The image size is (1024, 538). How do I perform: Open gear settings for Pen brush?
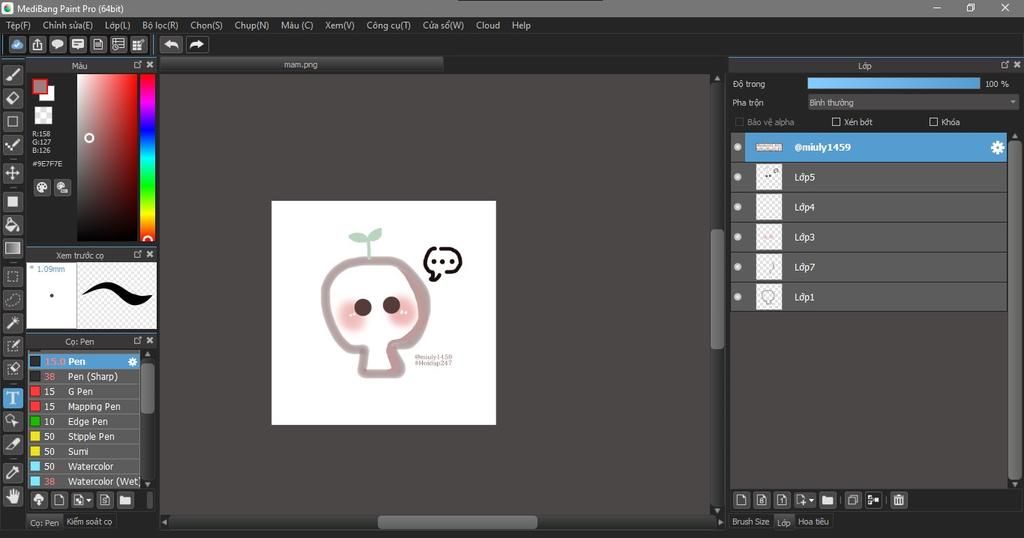coord(133,362)
